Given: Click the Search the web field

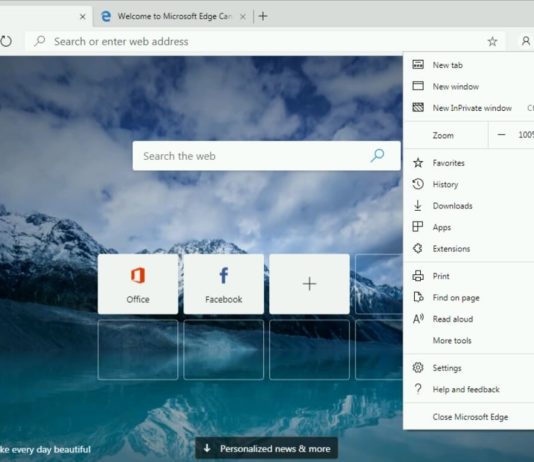Looking at the screenshot, I should tap(266, 156).
